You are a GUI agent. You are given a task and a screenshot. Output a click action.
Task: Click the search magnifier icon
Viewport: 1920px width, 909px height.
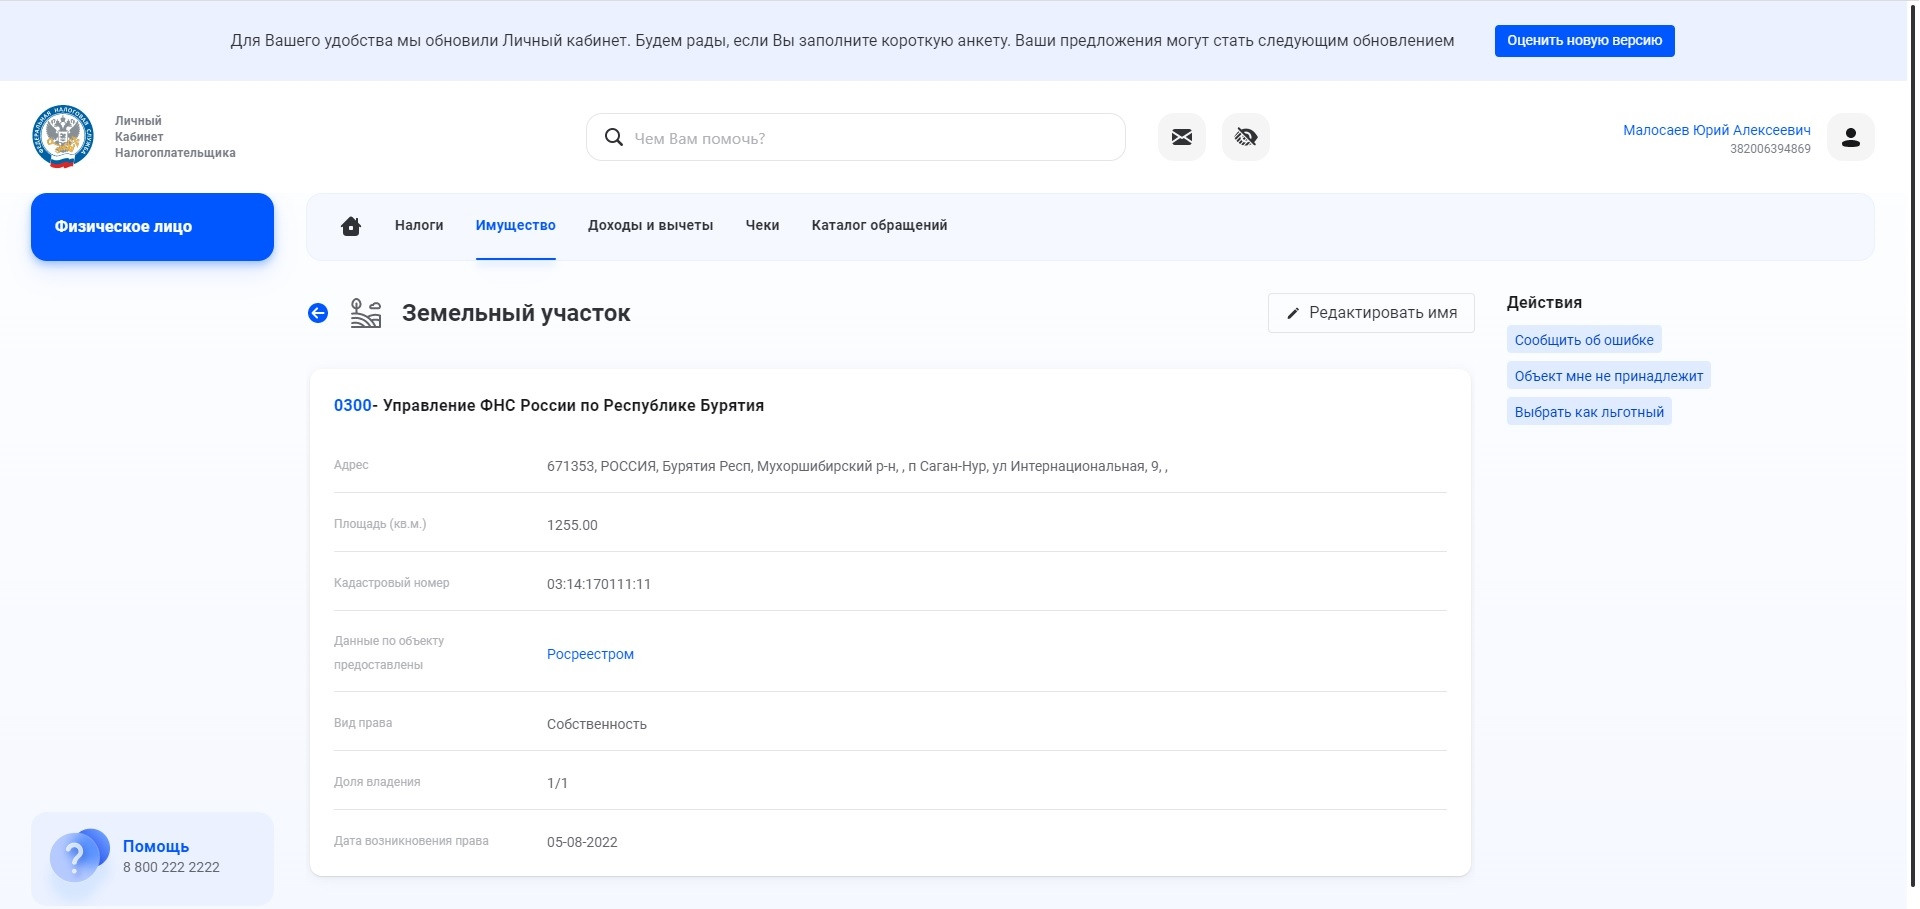pyautogui.click(x=614, y=137)
